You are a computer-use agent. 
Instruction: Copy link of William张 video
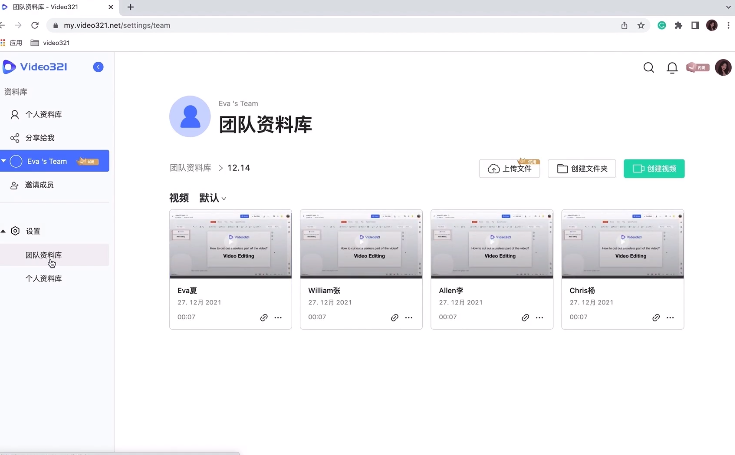pyautogui.click(x=395, y=317)
